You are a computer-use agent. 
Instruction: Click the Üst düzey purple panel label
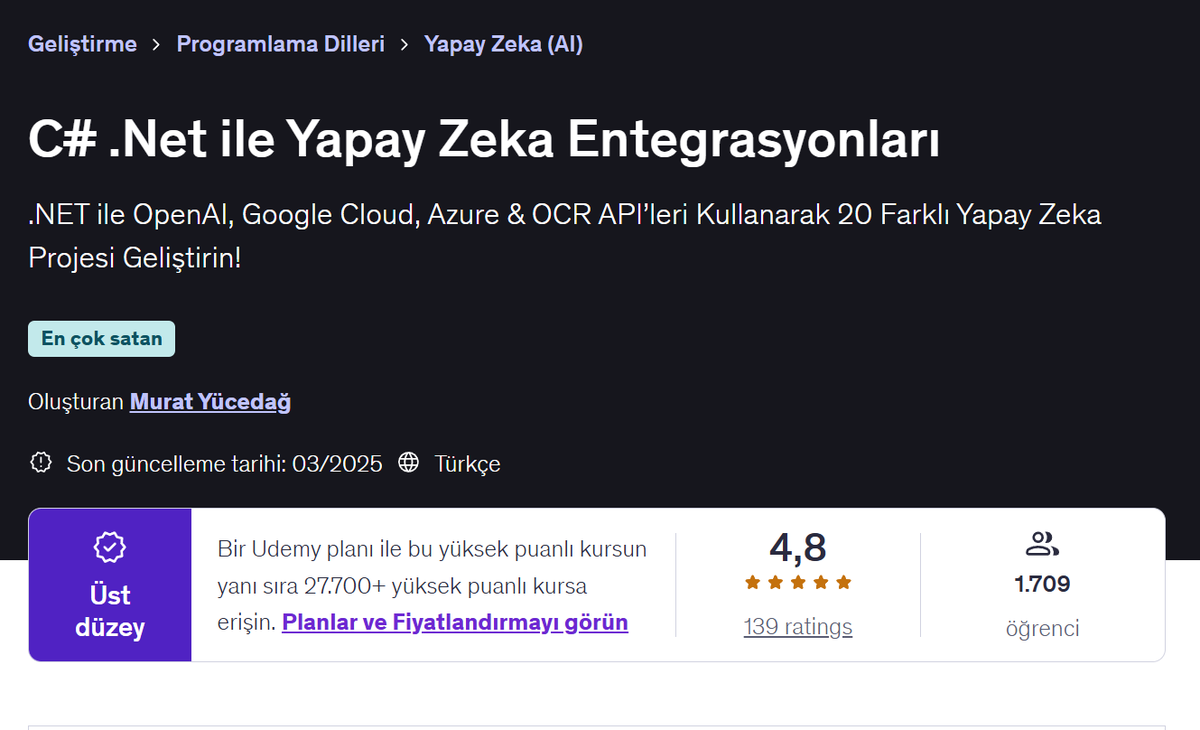(110, 611)
